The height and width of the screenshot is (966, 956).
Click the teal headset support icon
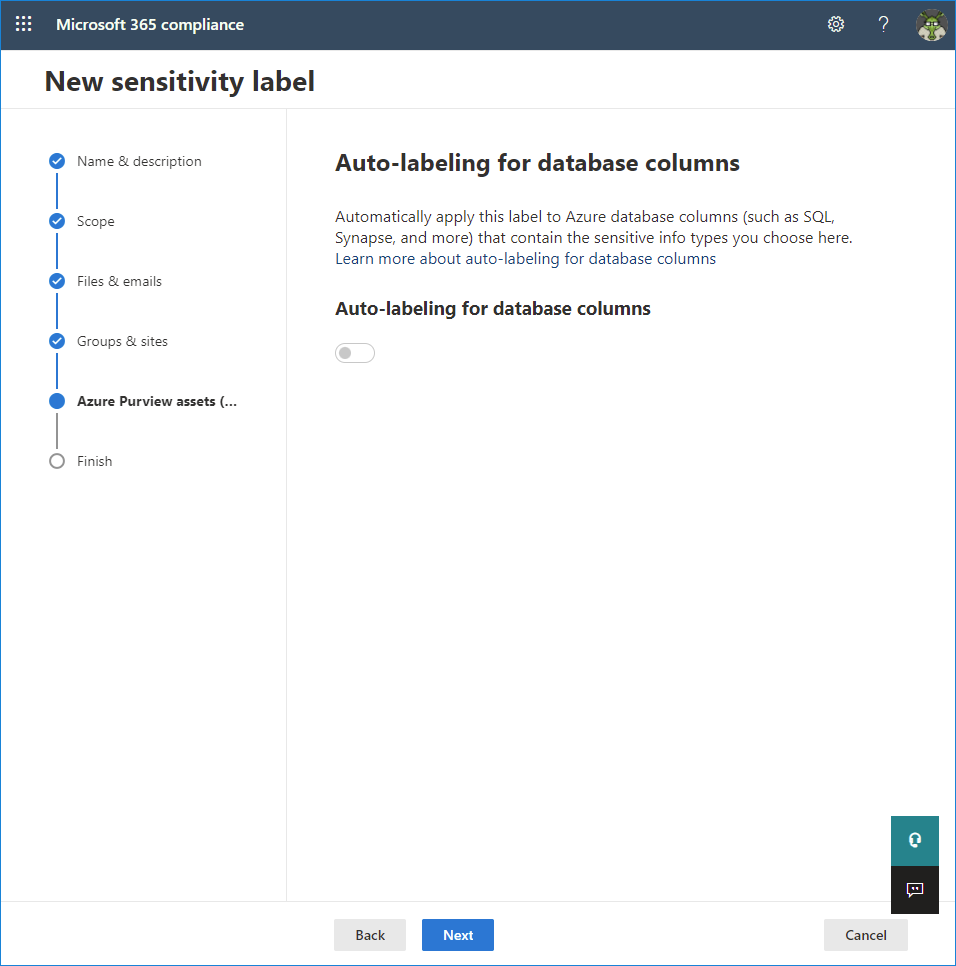(x=915, y=840)
